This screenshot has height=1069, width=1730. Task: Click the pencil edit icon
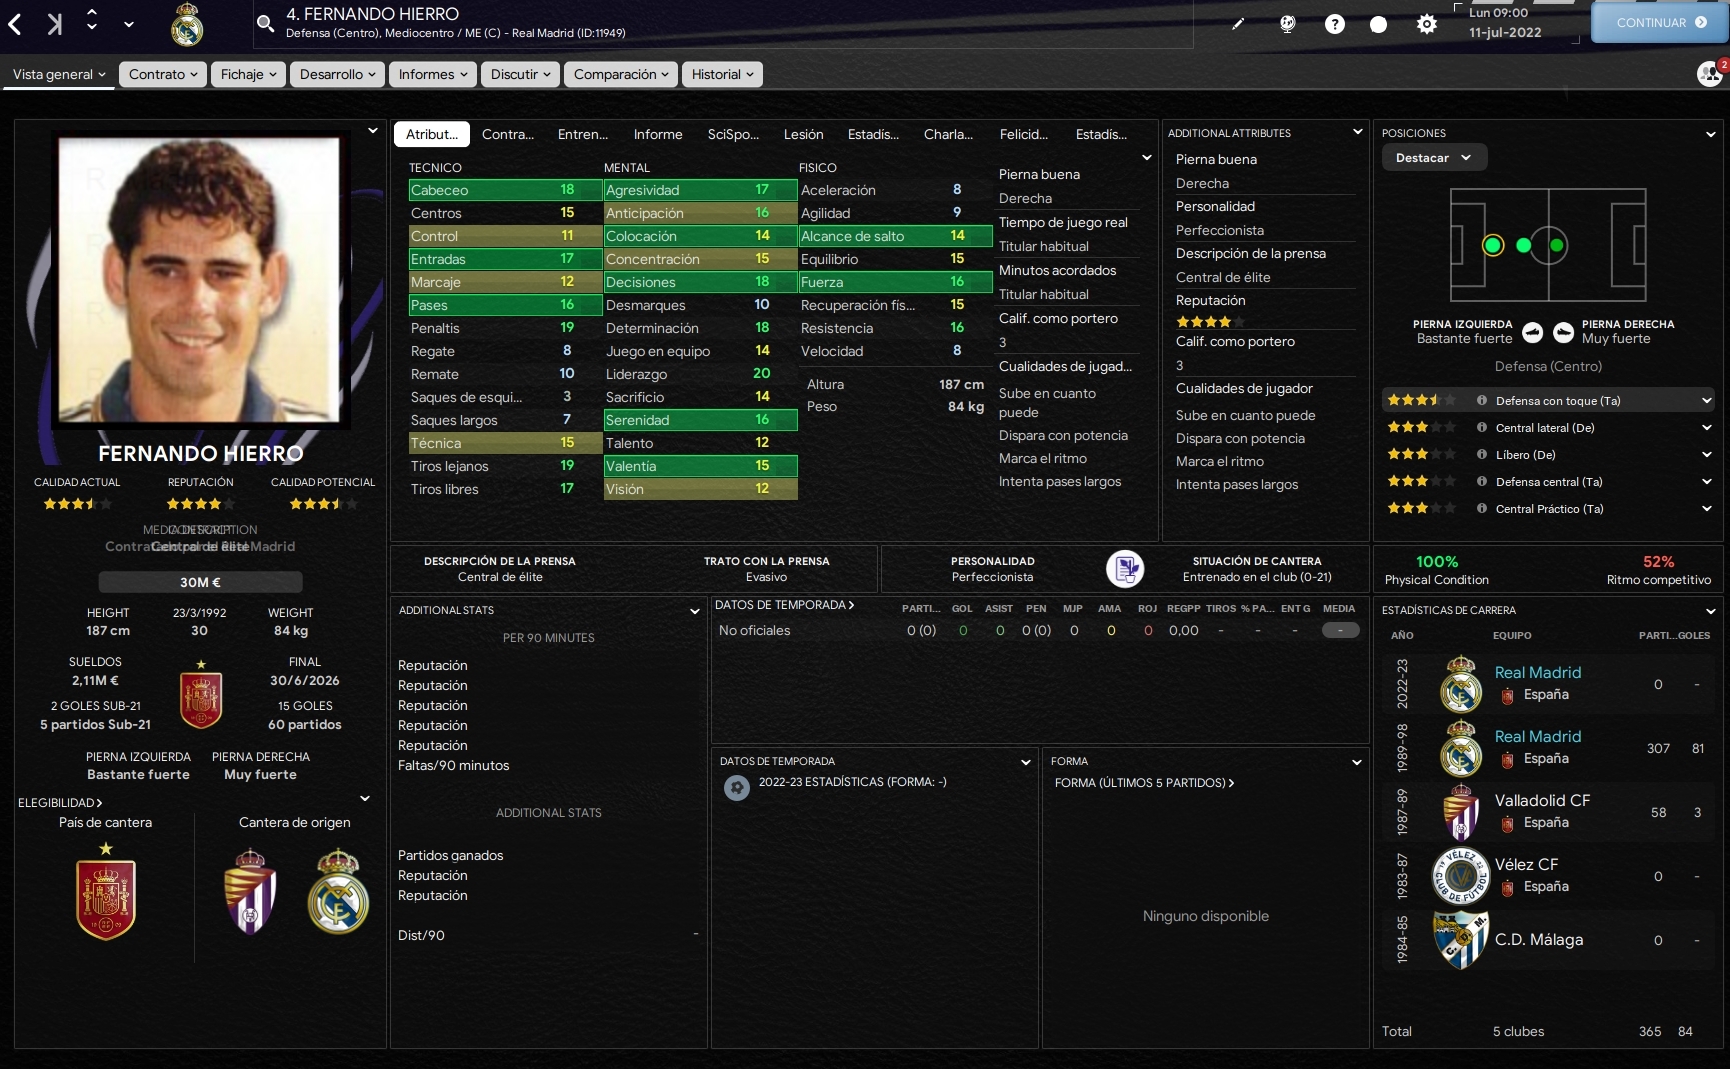click(1238, 24)
